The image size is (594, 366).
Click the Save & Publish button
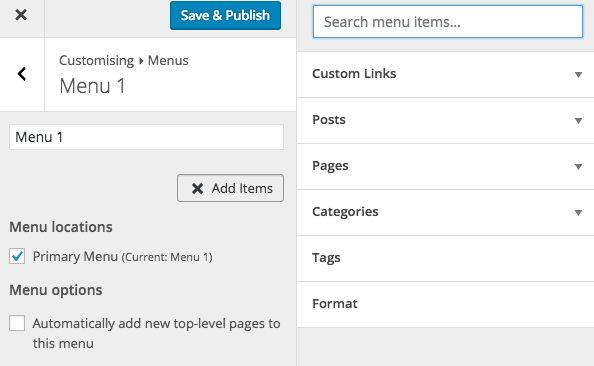click(225, 16)
